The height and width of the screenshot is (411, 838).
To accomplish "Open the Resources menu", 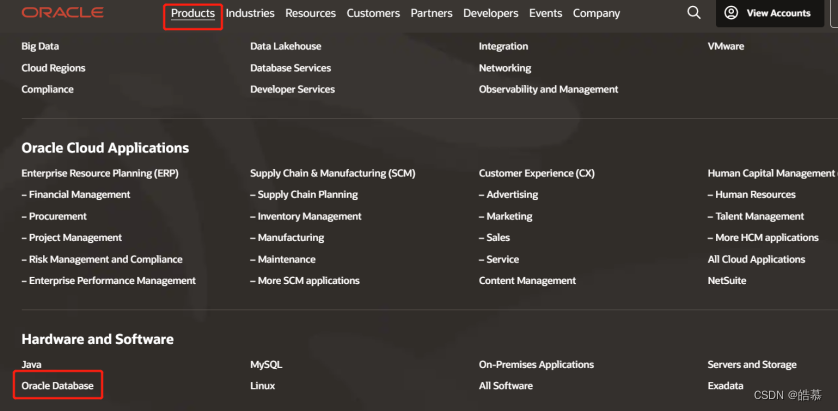I will point(311,13).
